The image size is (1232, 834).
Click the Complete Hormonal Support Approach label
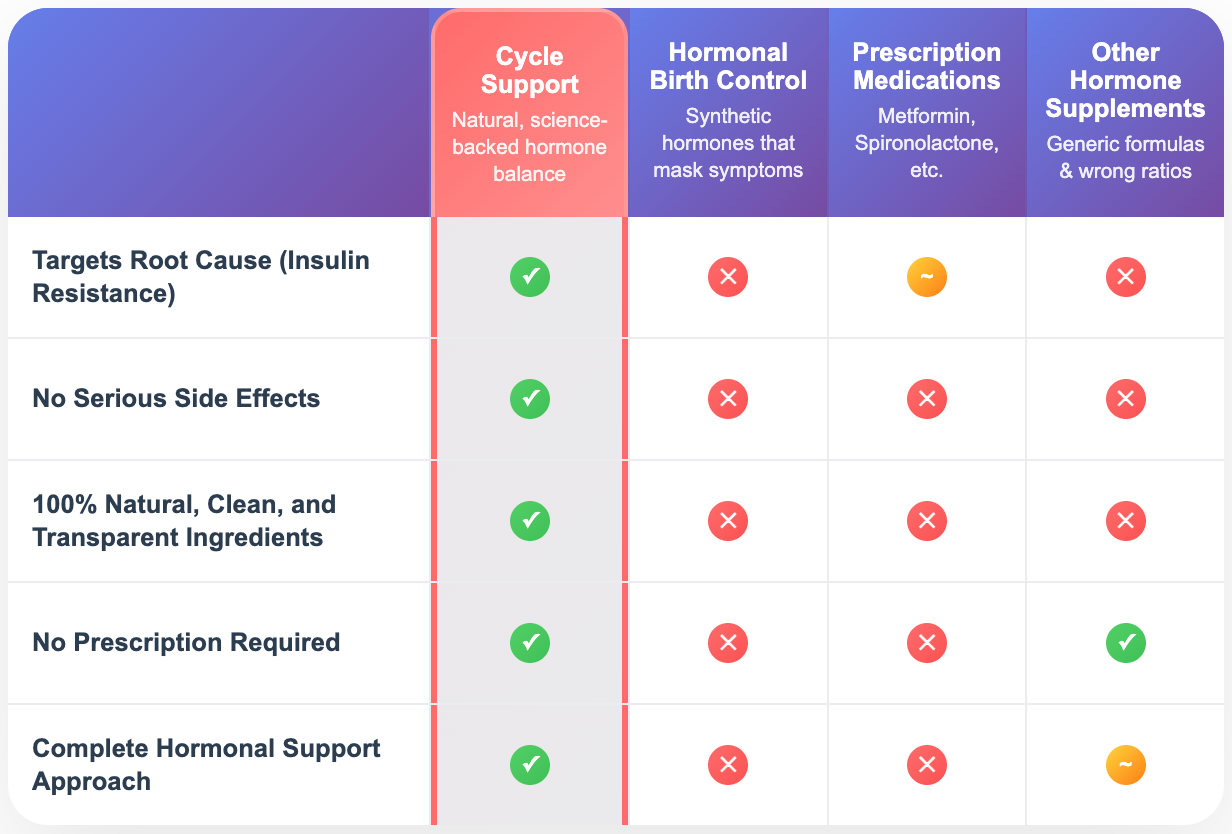[x=206, y=765]
